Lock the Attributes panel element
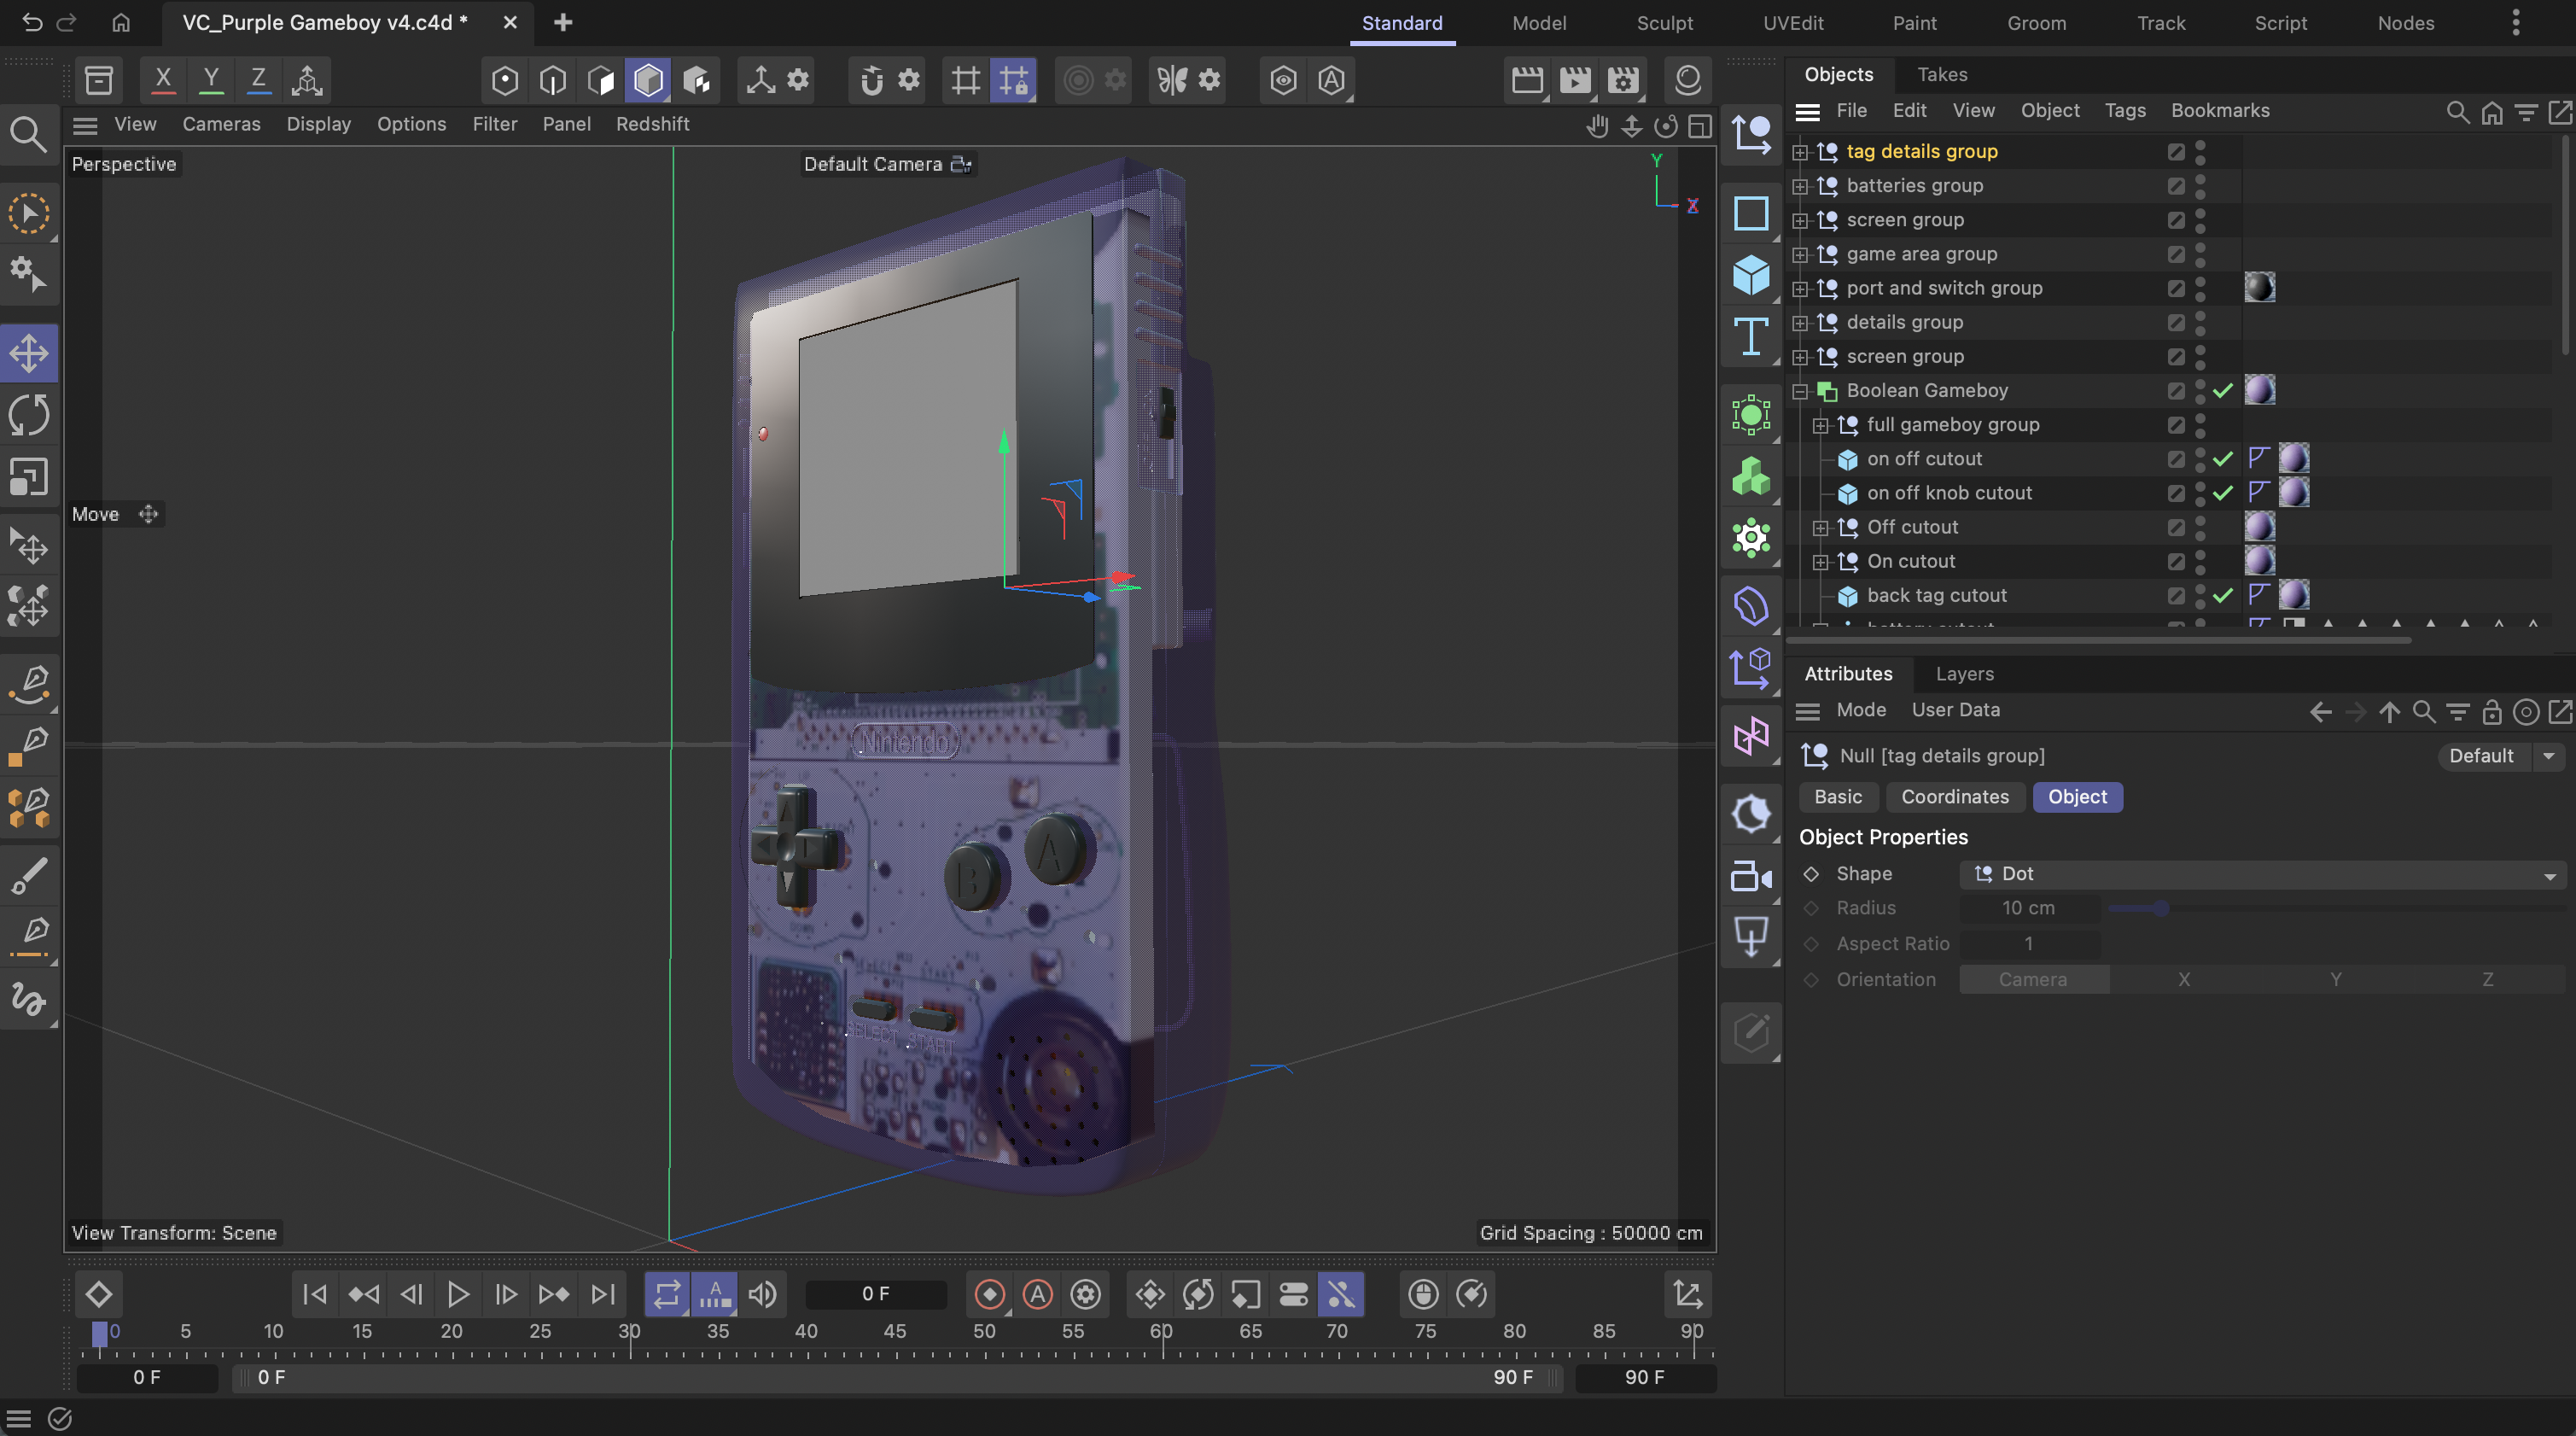The width and height of the screenshot is (2576, 1436). pos(2491,711)
